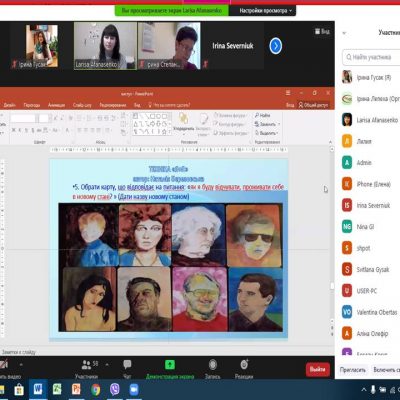400x400 pixels.
Task: Open the Animation (Анимация) ribbon tab
Action: click(x=56, y=105)
